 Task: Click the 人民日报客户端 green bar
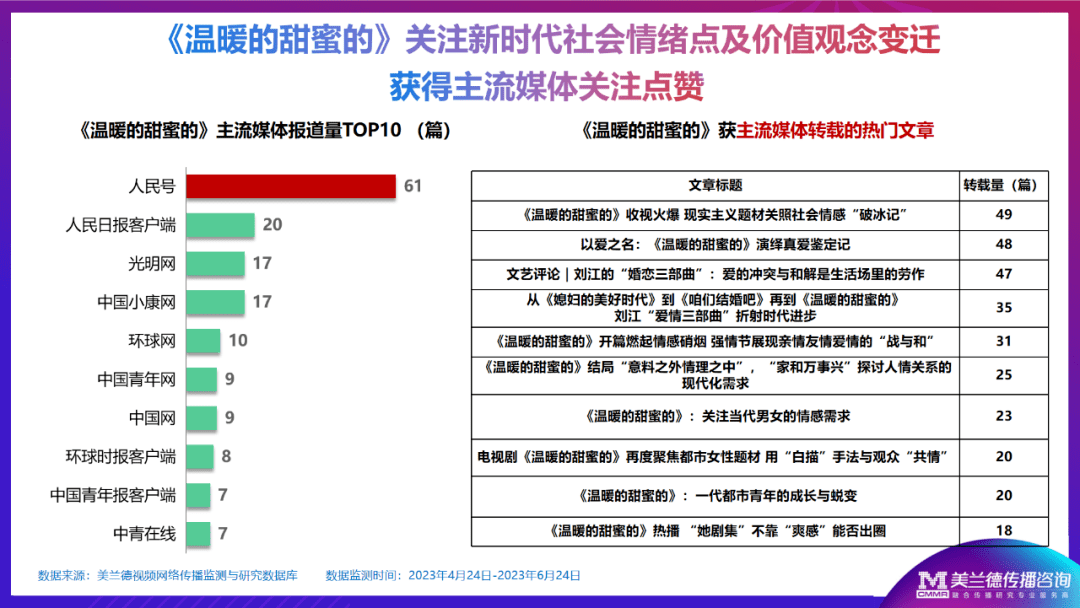[x=220, y=224]
